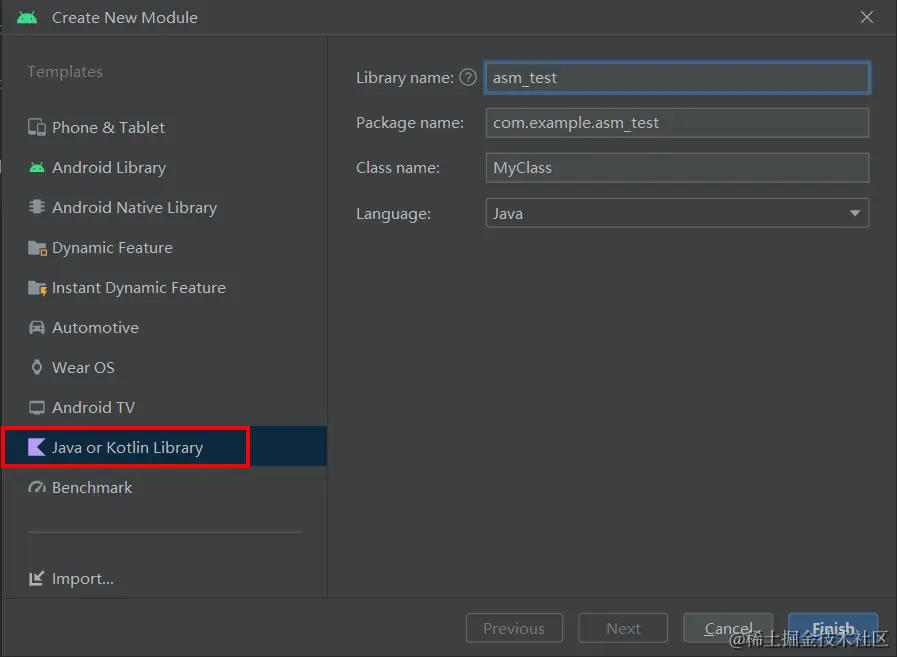Click the Next button

pyautogui.click(x=623, y=628)
